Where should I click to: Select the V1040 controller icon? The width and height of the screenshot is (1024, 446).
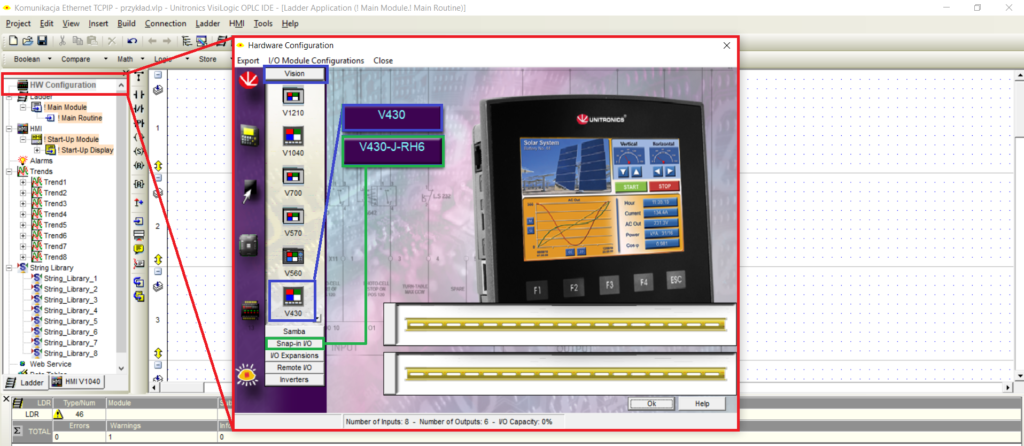293,136
